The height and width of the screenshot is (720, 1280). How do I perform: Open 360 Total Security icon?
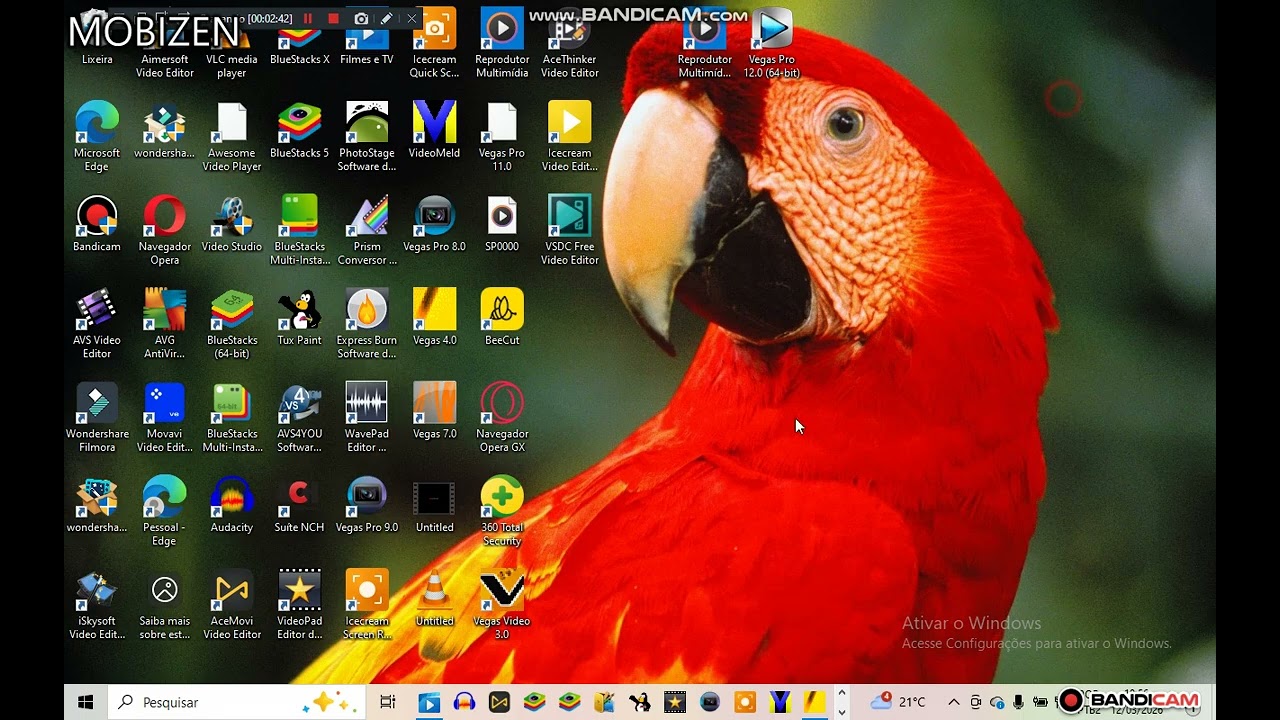[502, 511]
